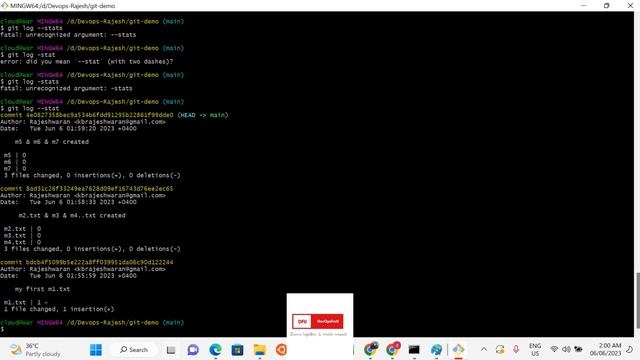Open notifications moon icon
This screenshot has width=640, height=360.
pos(630,349)
